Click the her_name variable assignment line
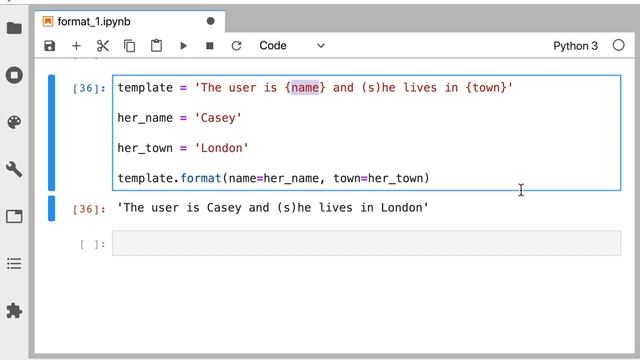The height and width of the screenshot is (360, 640). coord(180,118)
